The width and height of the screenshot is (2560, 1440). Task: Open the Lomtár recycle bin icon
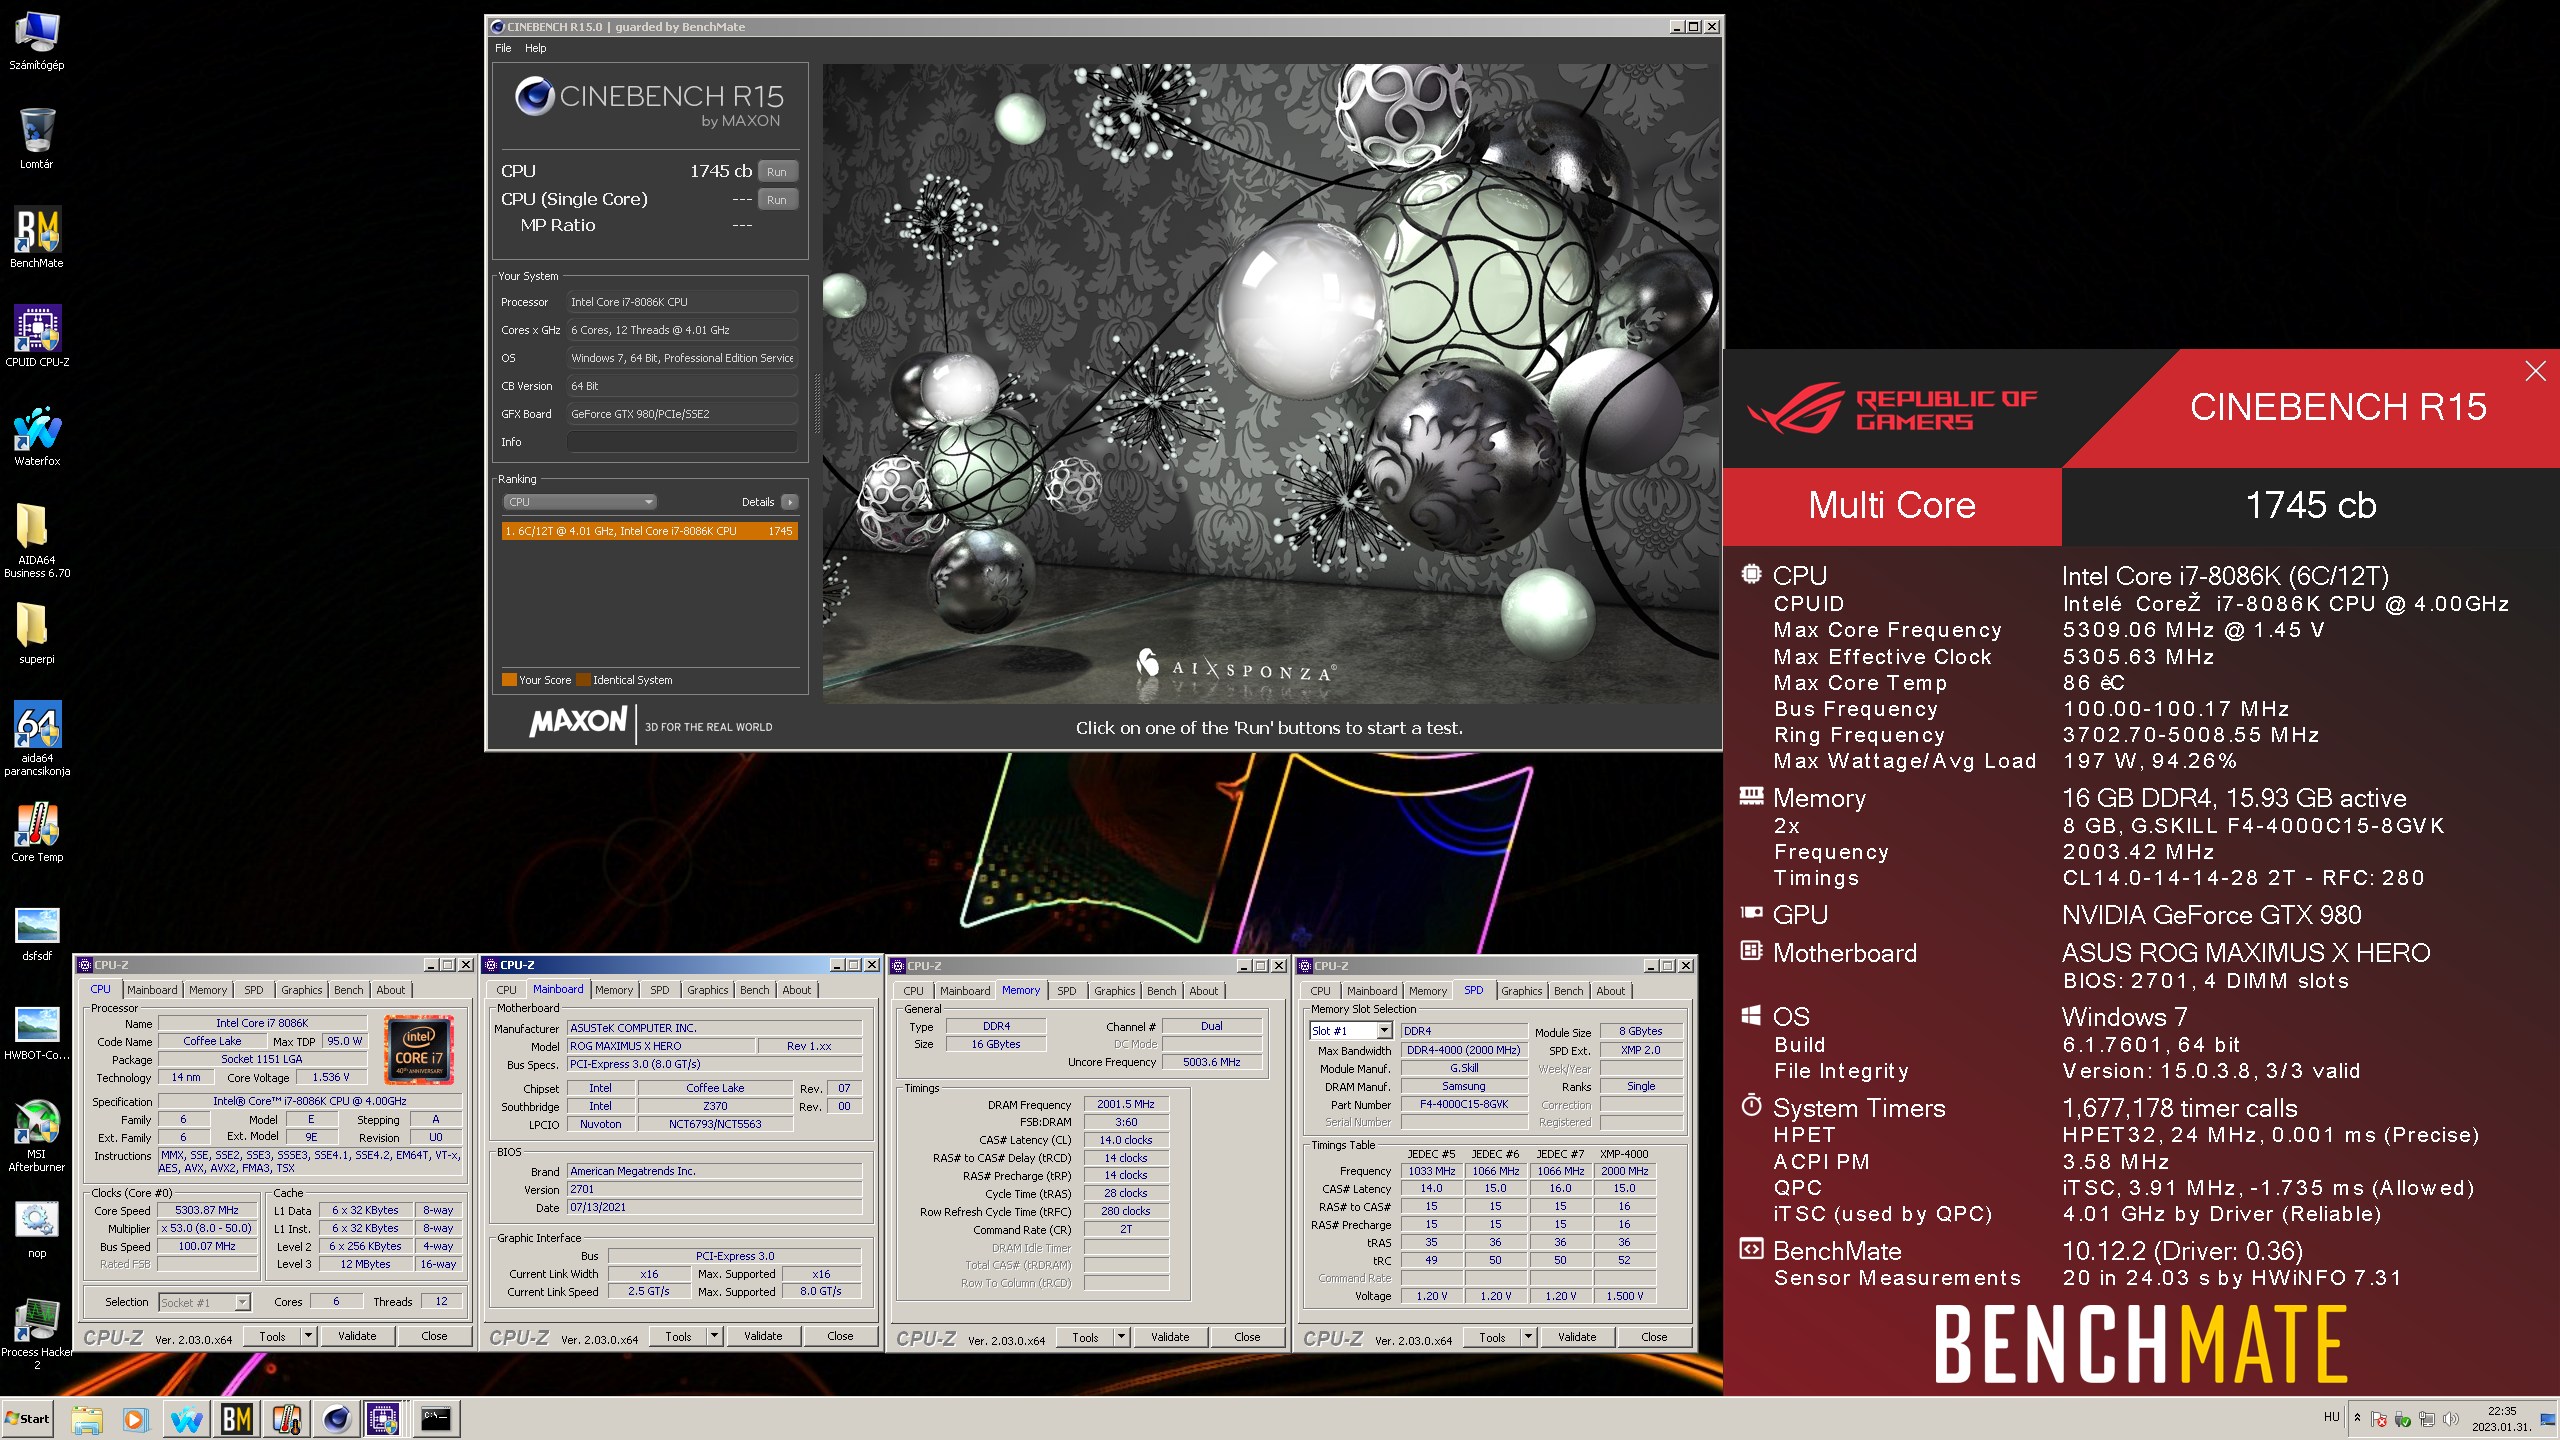(37, 139)
